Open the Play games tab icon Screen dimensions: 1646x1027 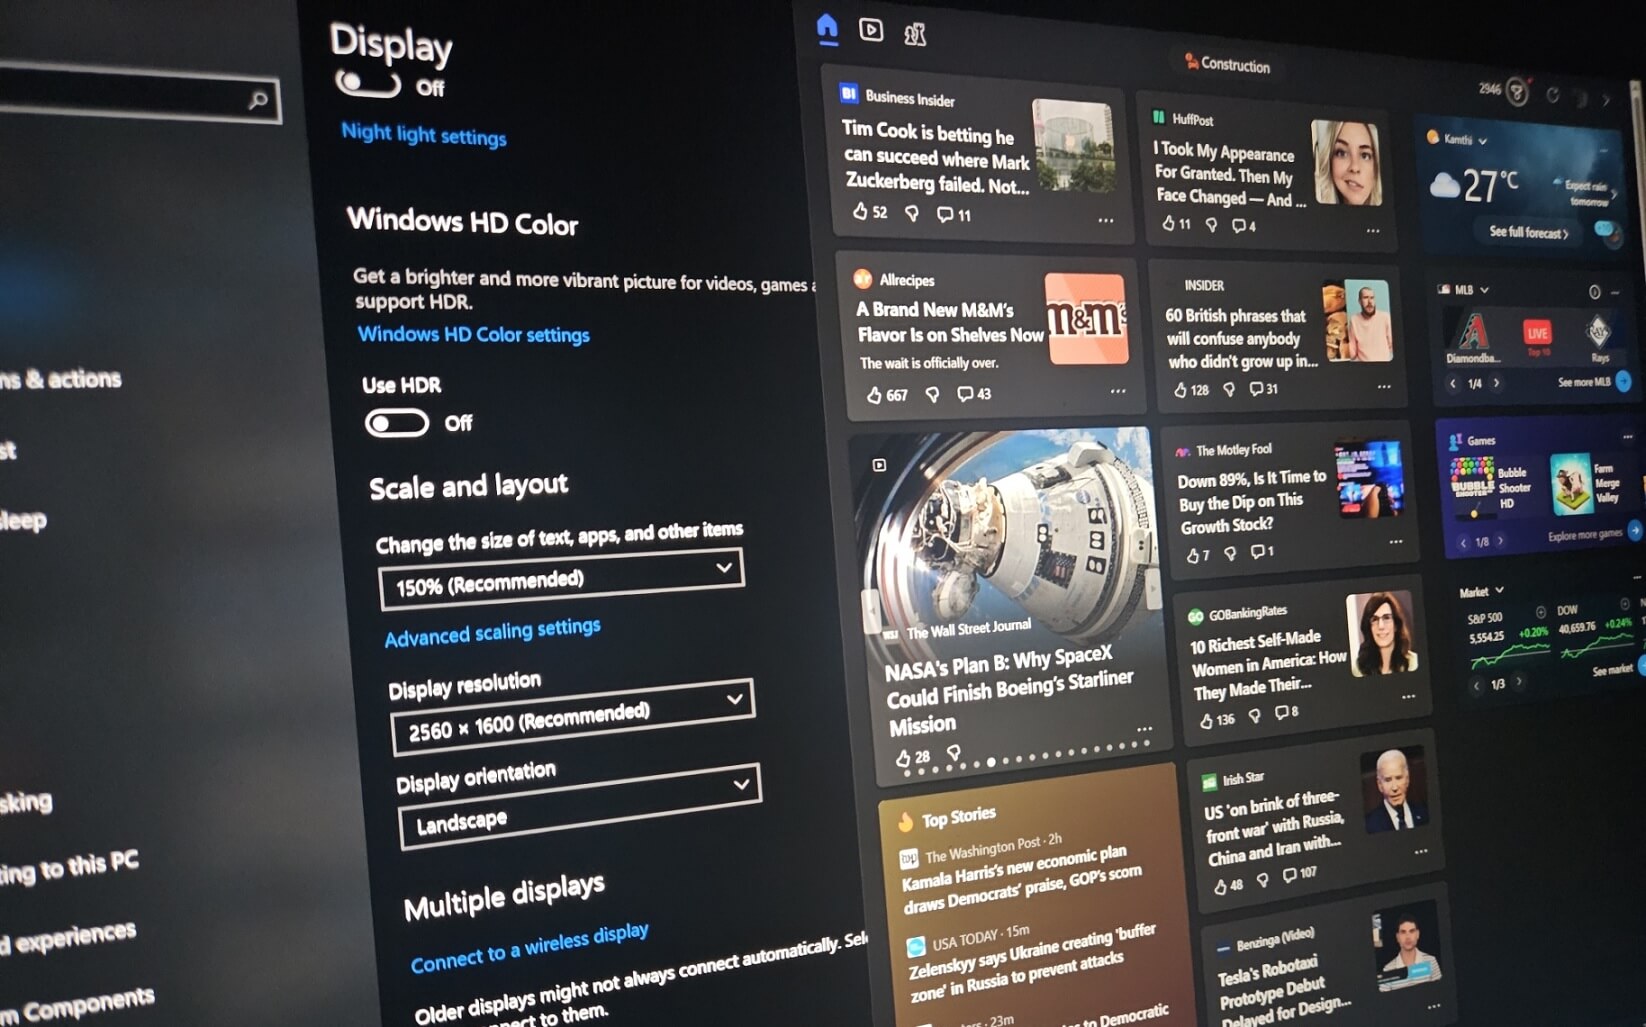click(x=914, y=34)
